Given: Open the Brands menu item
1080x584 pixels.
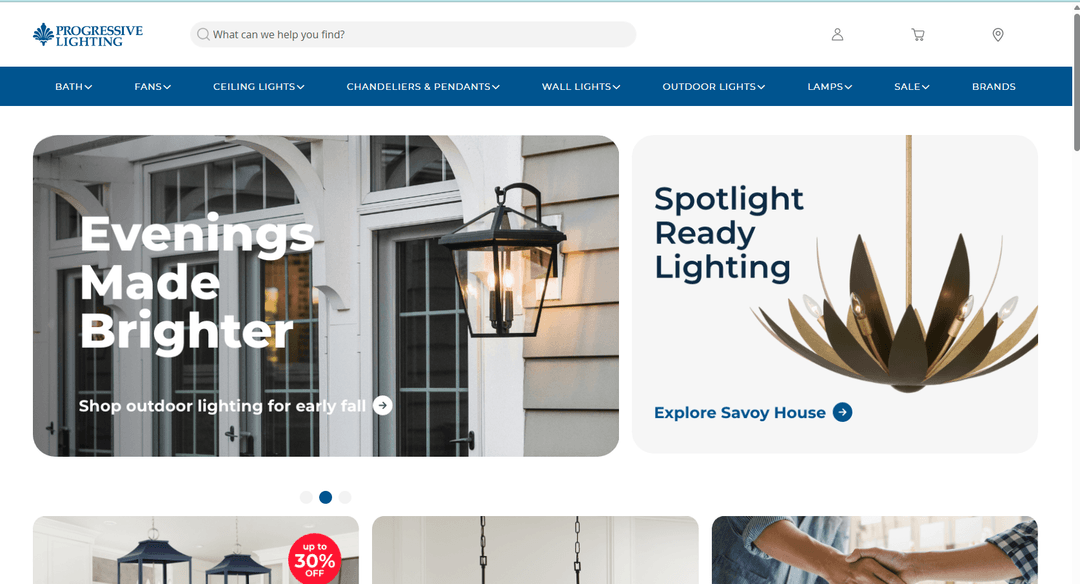Looking at the screenshot, I should coord(994,87).
